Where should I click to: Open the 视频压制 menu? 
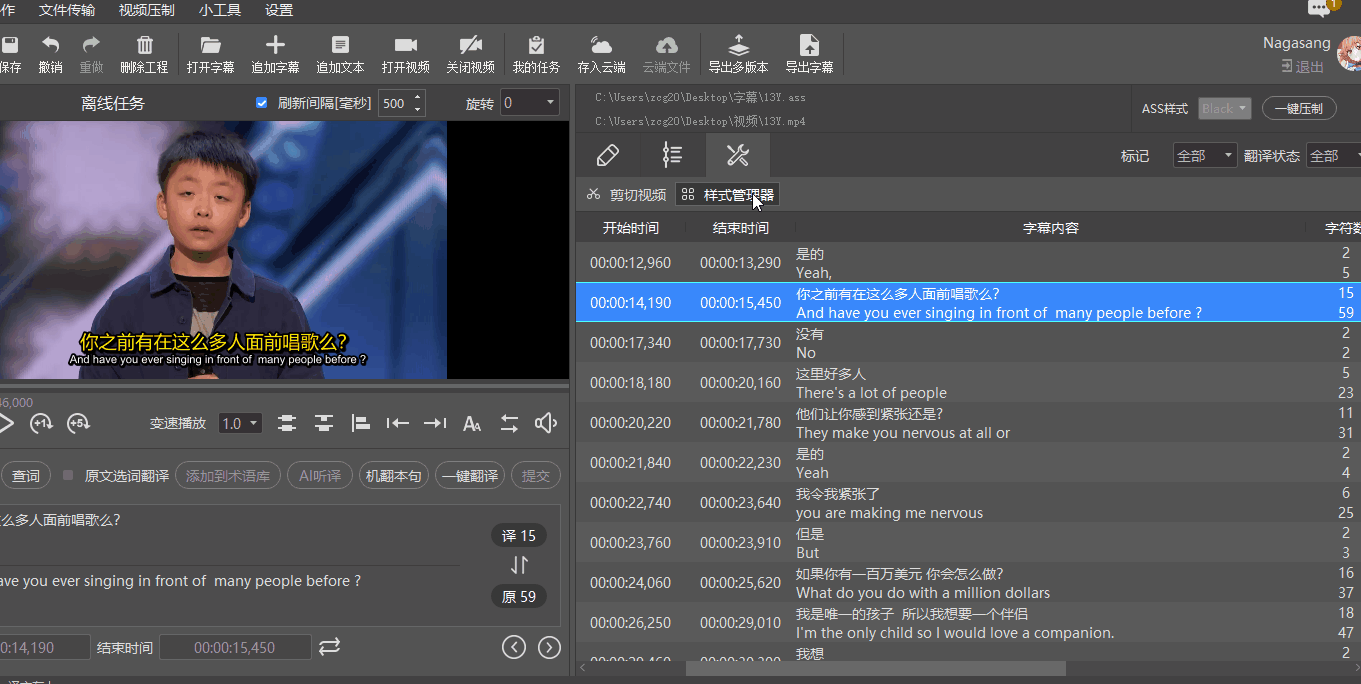[146, 10]
